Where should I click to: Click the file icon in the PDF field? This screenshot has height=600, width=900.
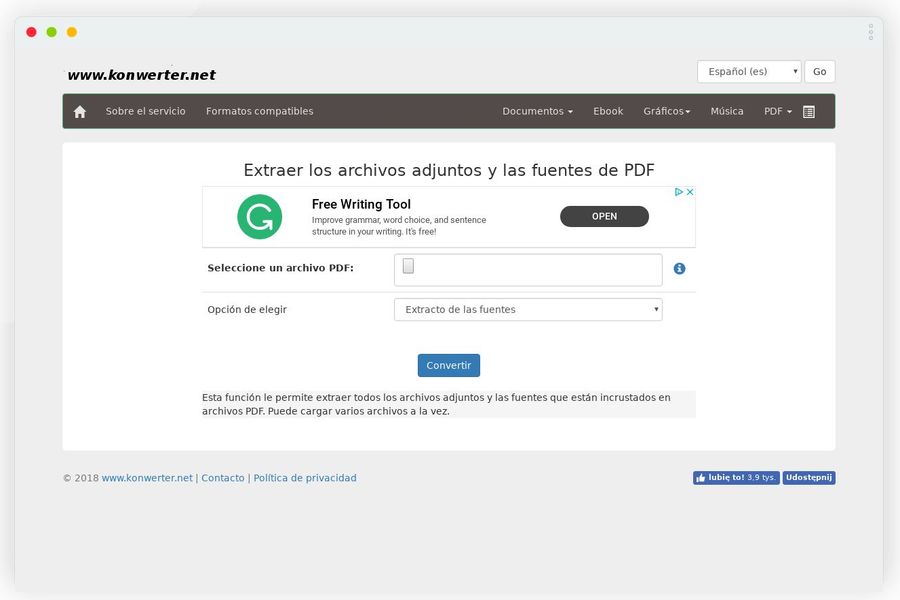pos(408,266)
